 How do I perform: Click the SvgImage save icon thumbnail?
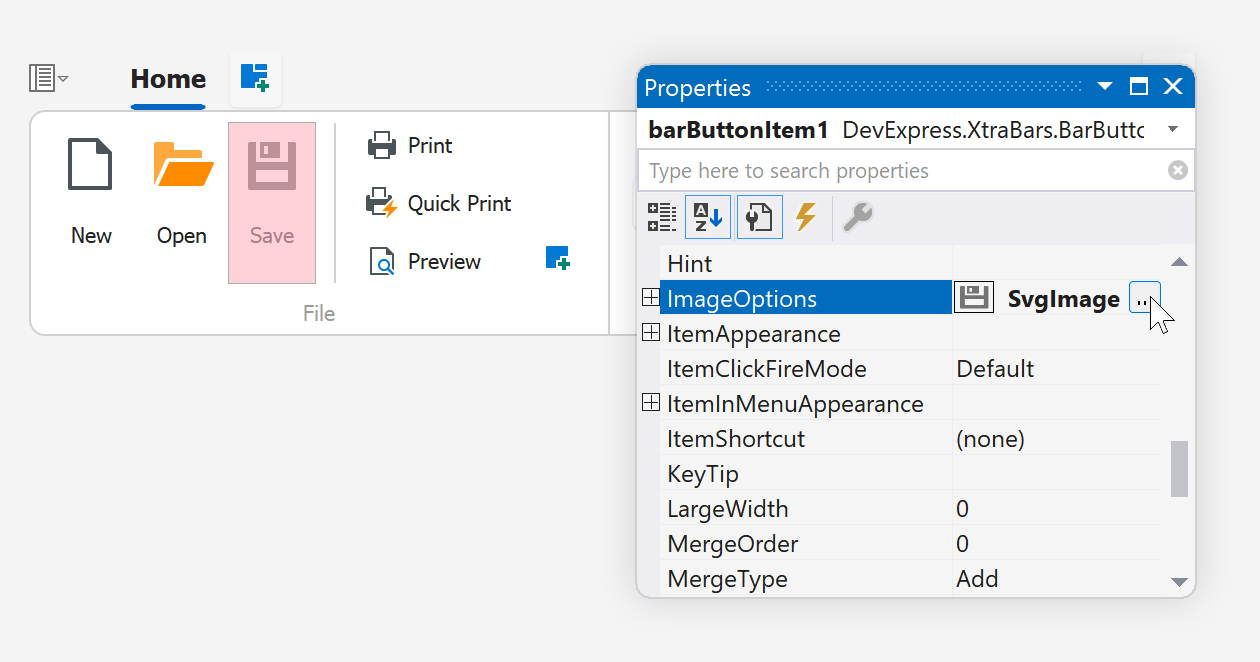pyautogui.click(x=974, y=298)
